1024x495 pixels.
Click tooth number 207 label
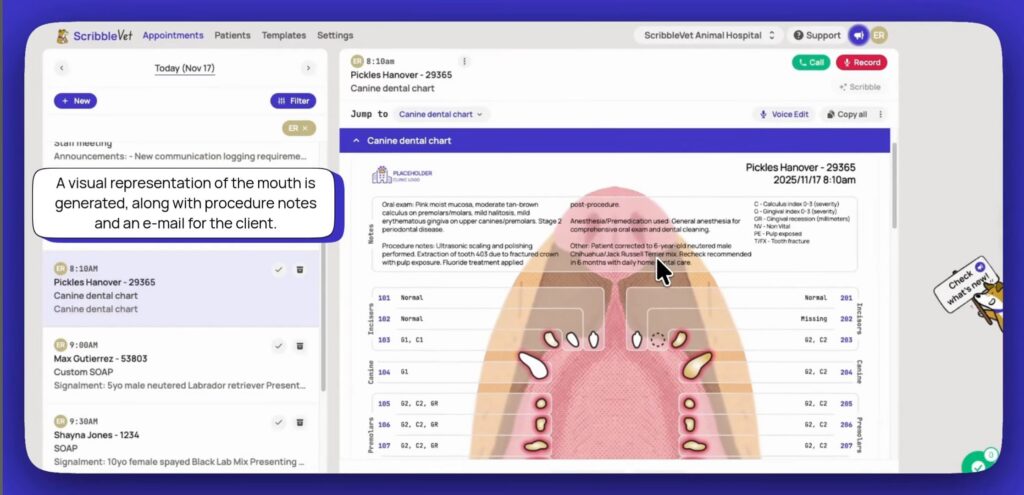point(846,445)
